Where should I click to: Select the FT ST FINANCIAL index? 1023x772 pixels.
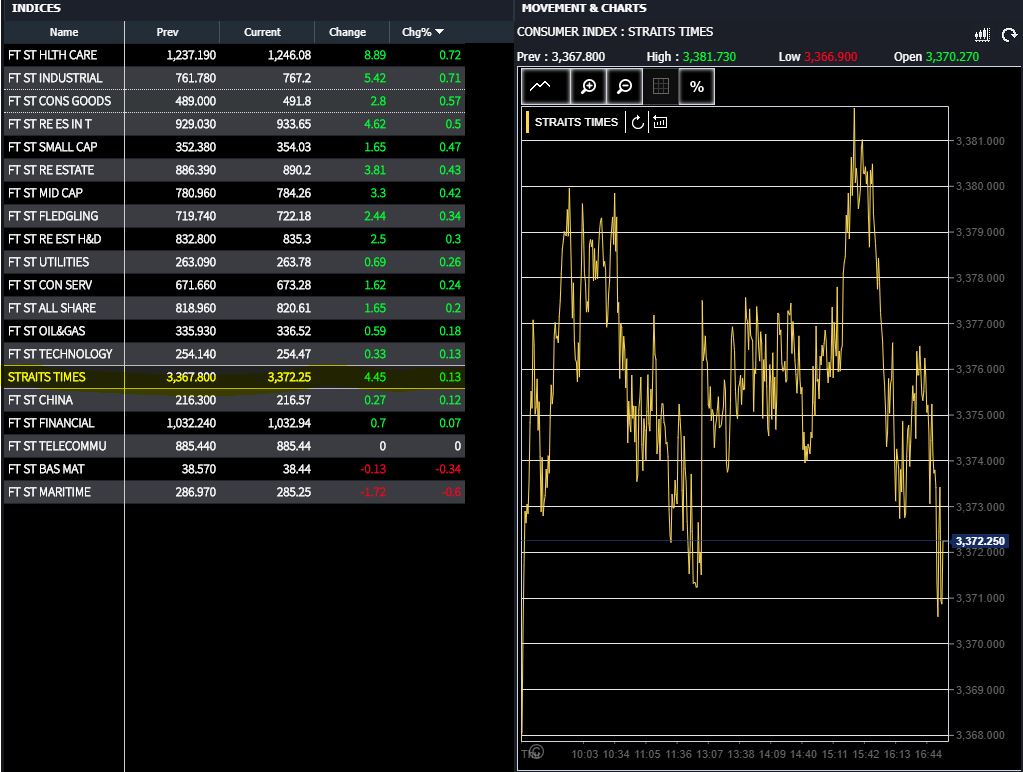pos(234,423)
